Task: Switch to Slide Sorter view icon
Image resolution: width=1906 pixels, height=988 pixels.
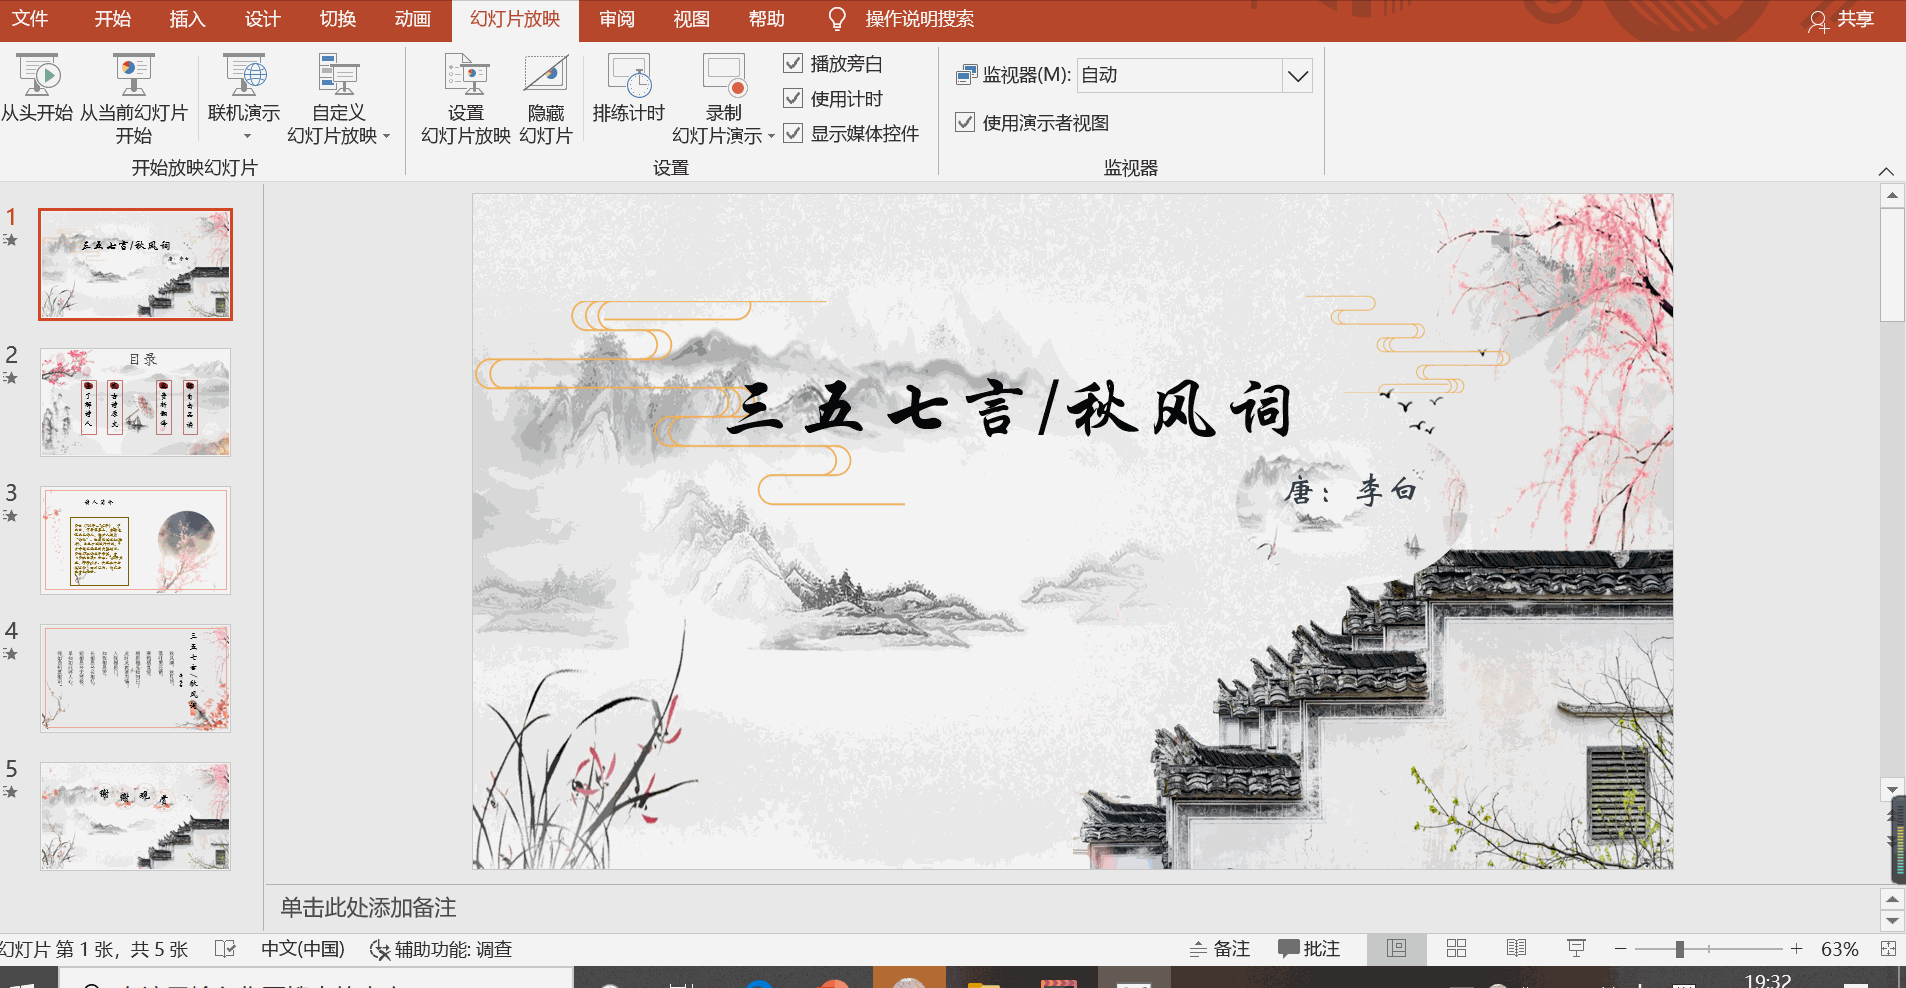Action: 1456,949
